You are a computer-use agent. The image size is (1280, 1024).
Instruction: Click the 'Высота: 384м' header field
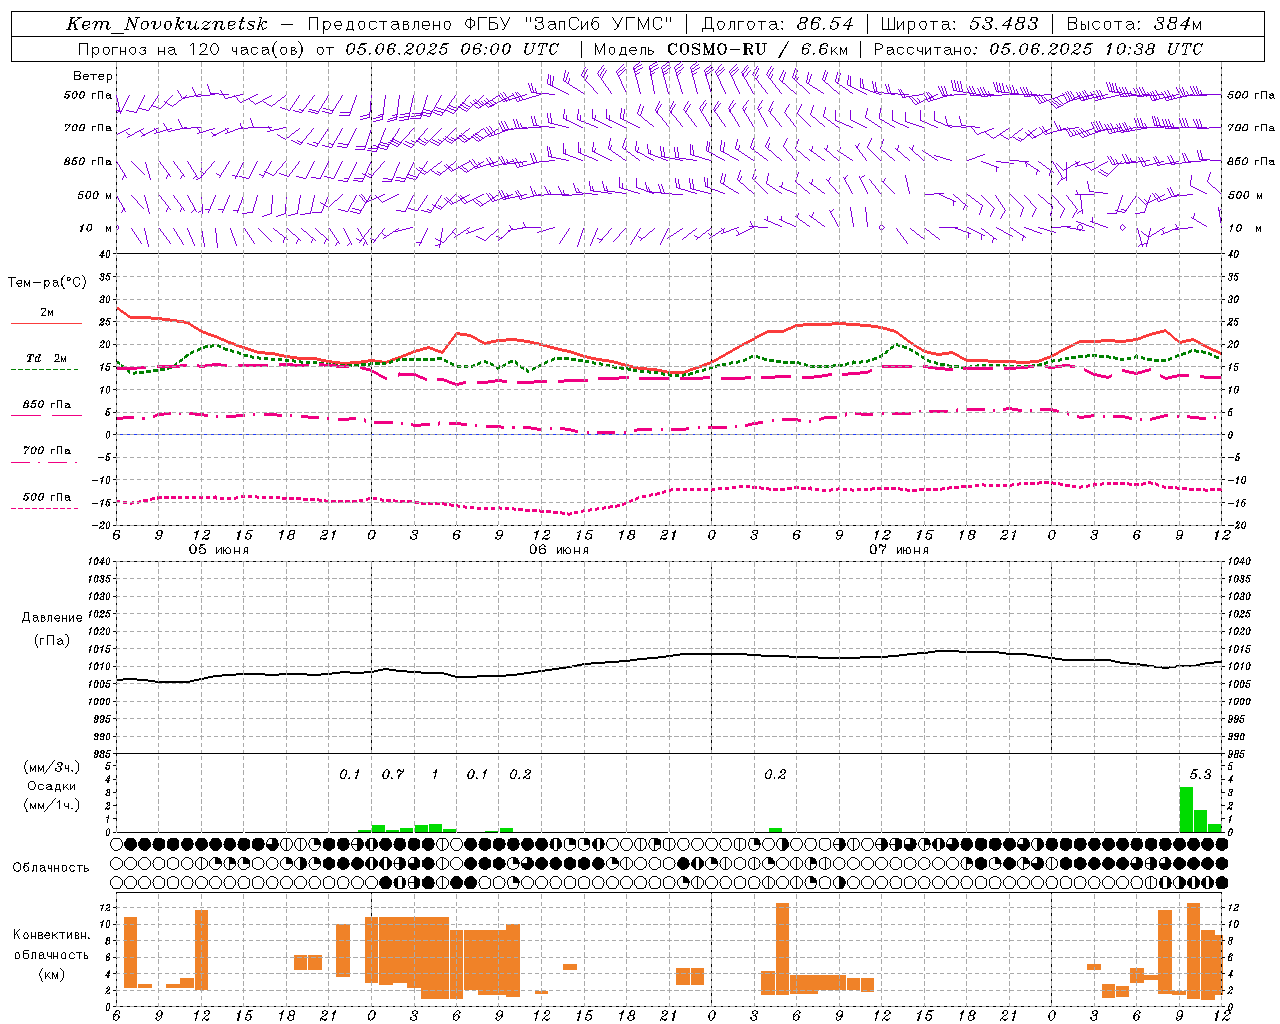[x=1134, y=24]
